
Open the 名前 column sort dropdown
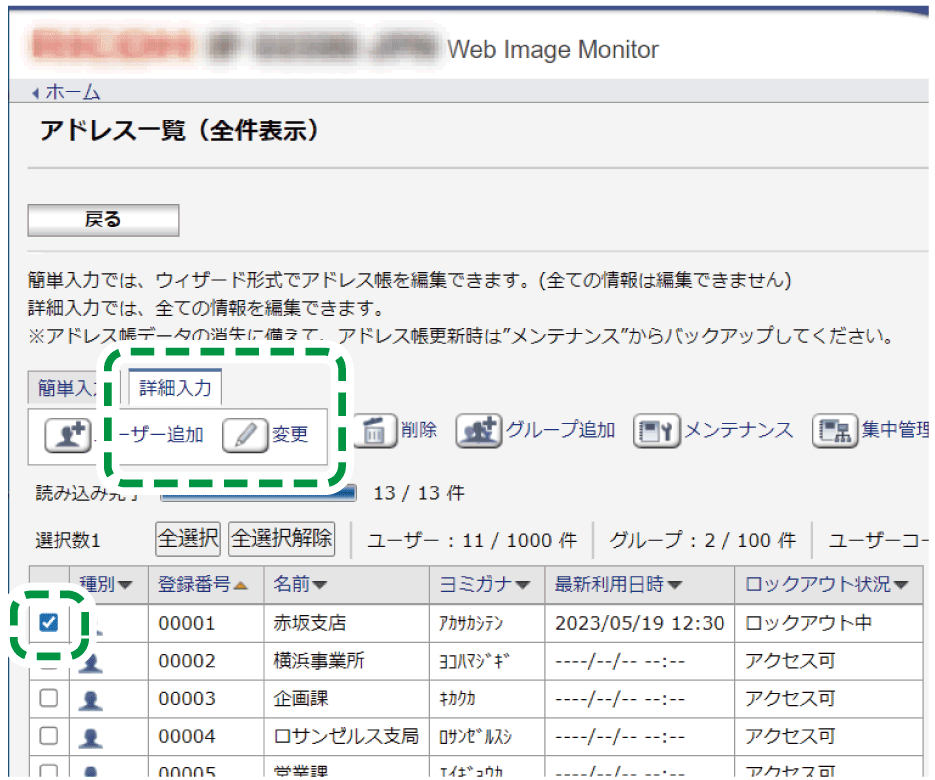(x=322, y=585)
